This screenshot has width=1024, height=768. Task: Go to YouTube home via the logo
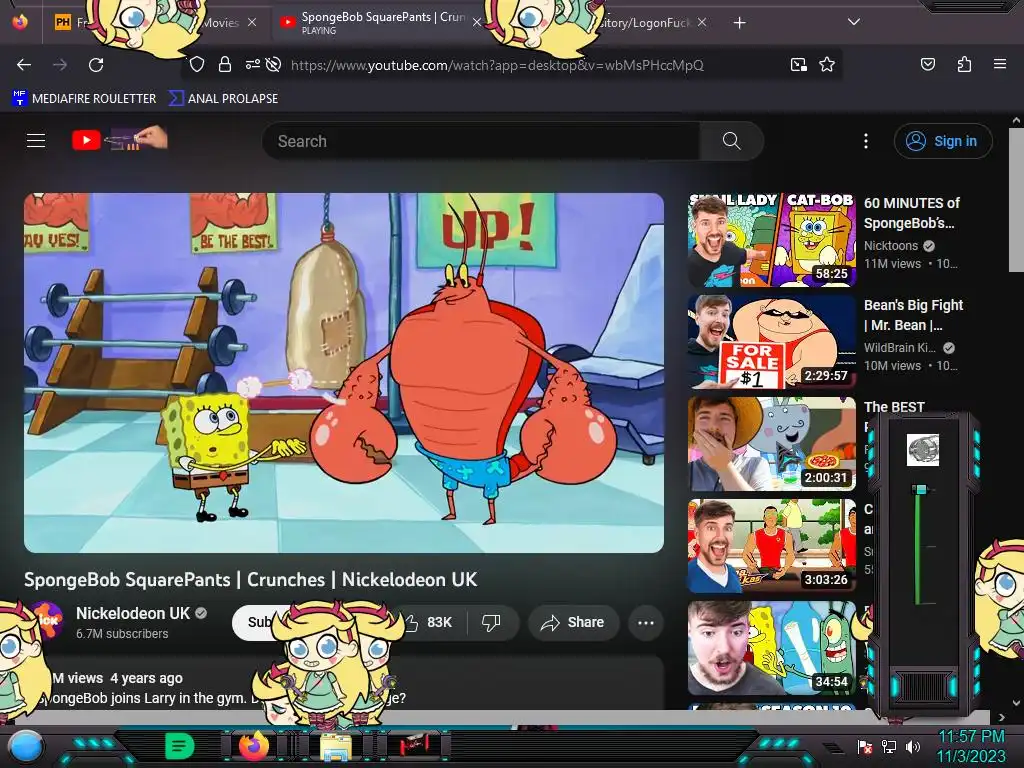120,139
